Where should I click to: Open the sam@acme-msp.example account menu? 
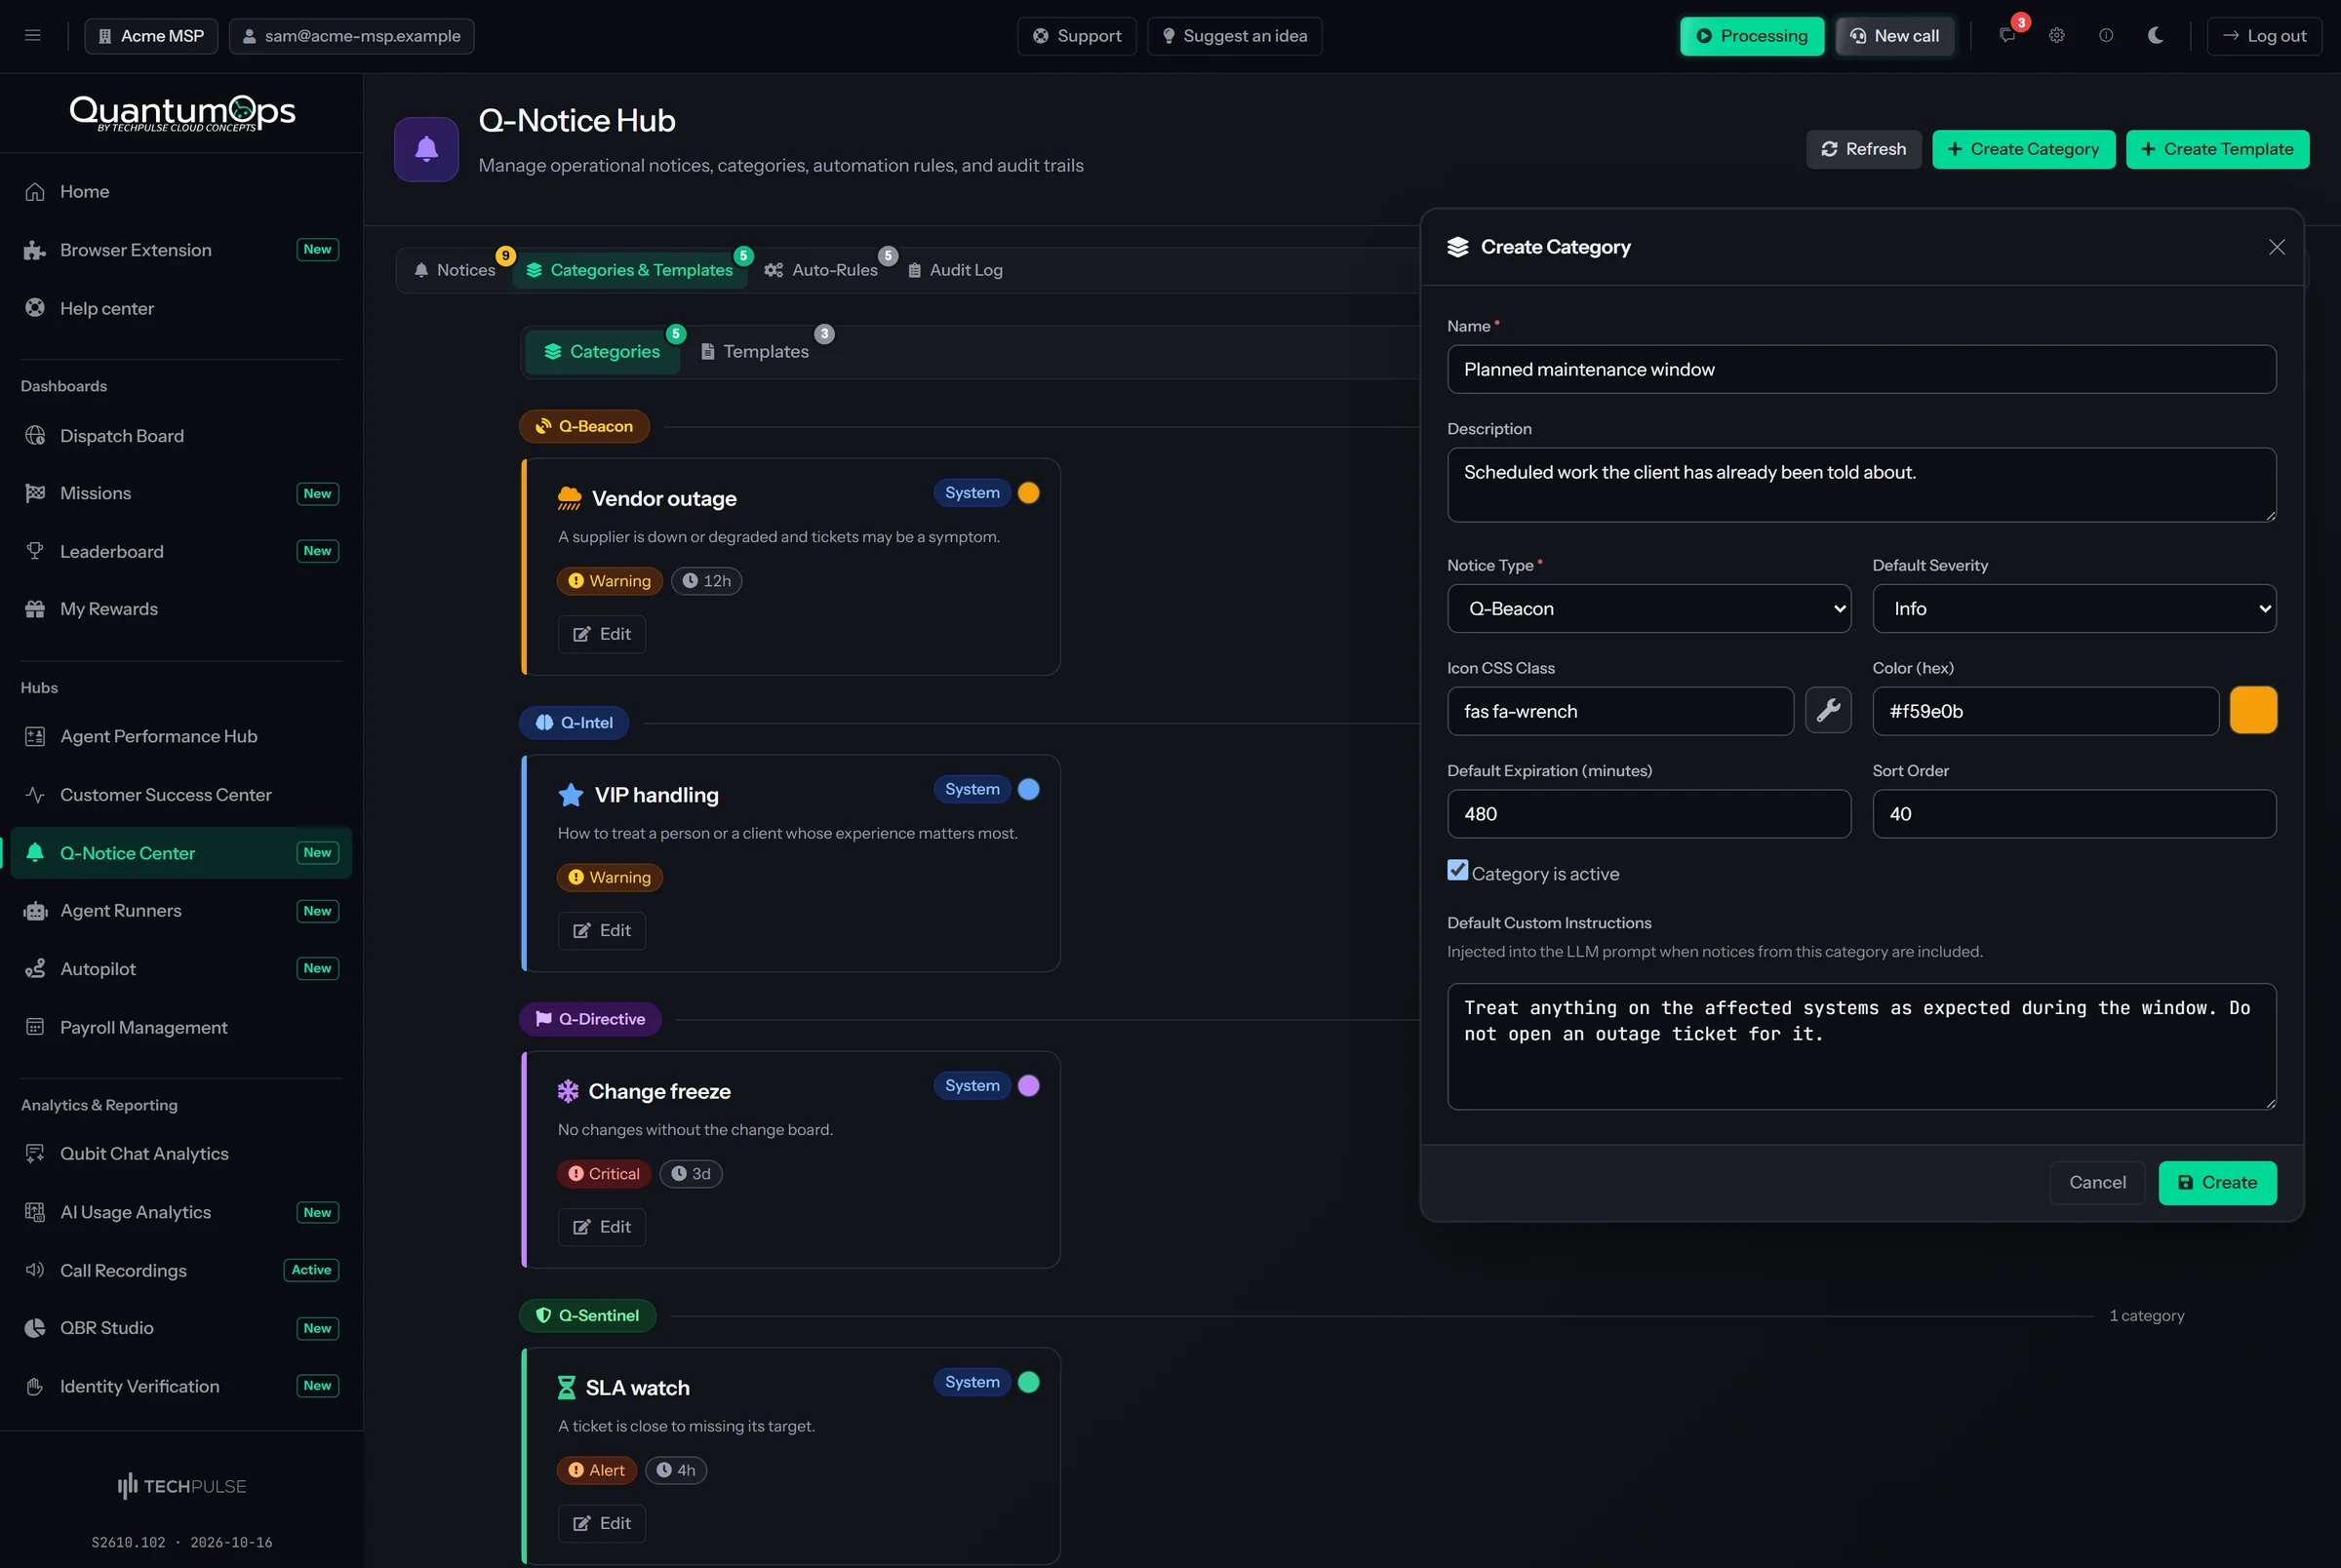[352, 36]
